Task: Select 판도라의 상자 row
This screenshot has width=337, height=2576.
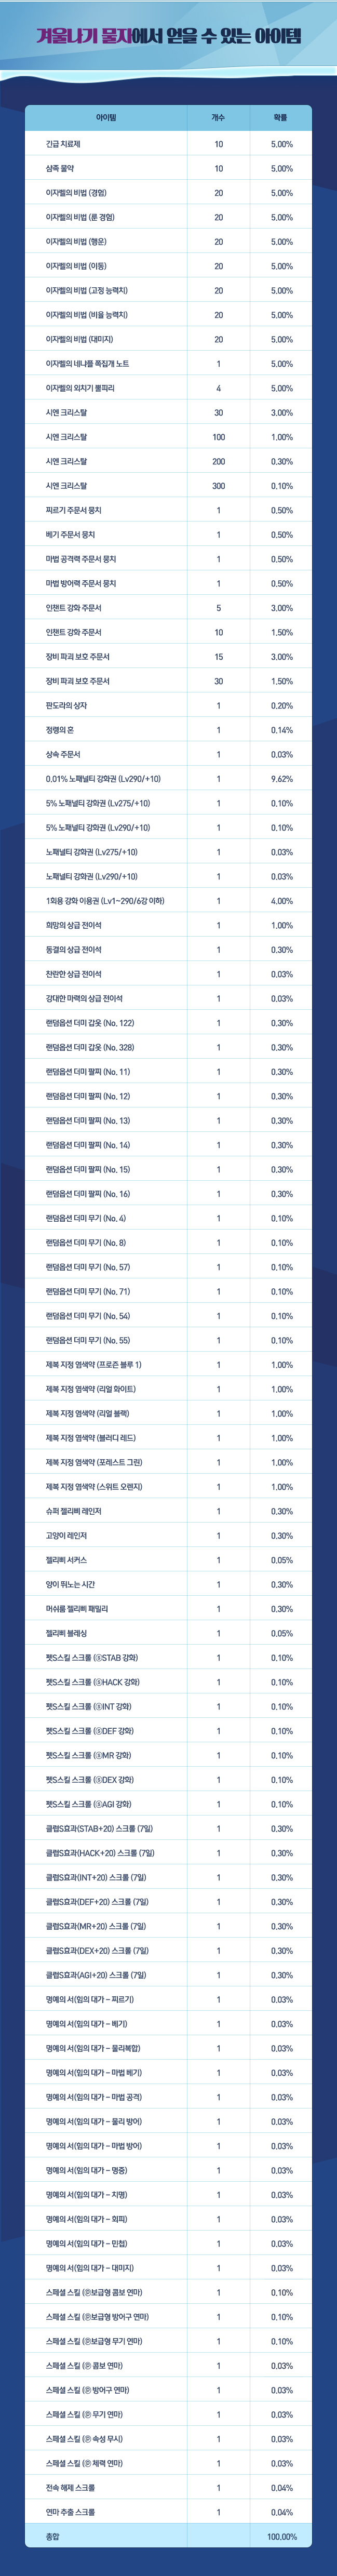Action: (168, 705)
